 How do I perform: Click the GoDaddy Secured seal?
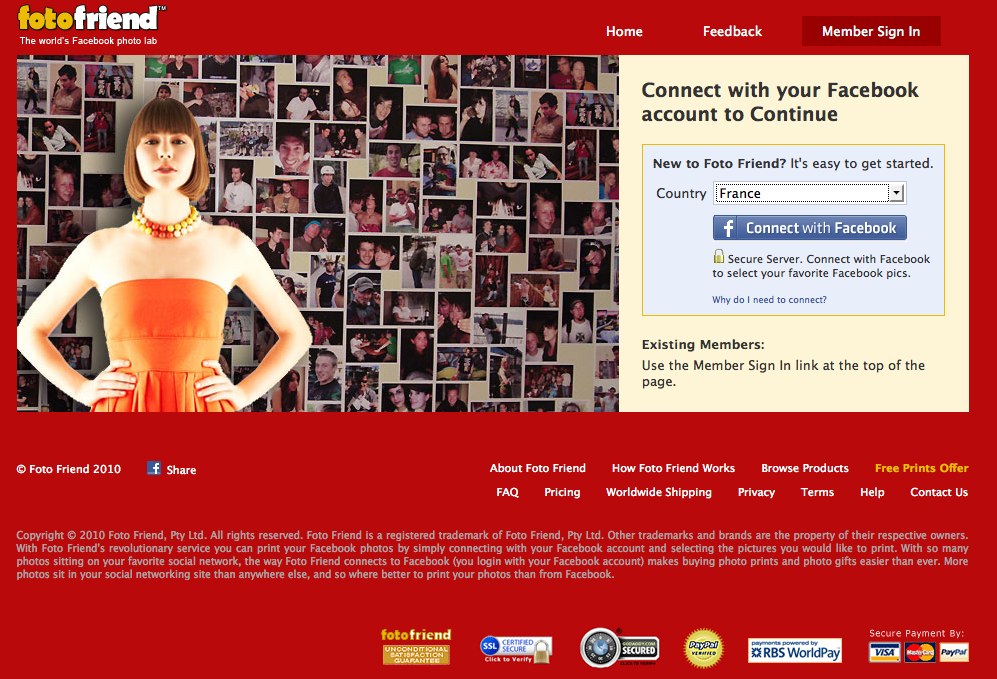pos(620,648)
